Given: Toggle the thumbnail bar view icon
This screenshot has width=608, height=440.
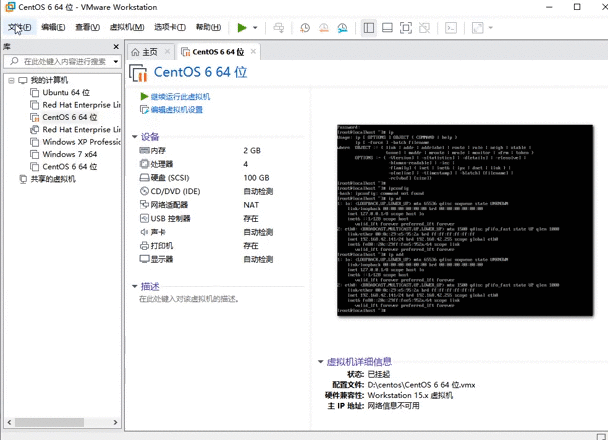Looking at the screenshot, I should [x=387, y=28].
